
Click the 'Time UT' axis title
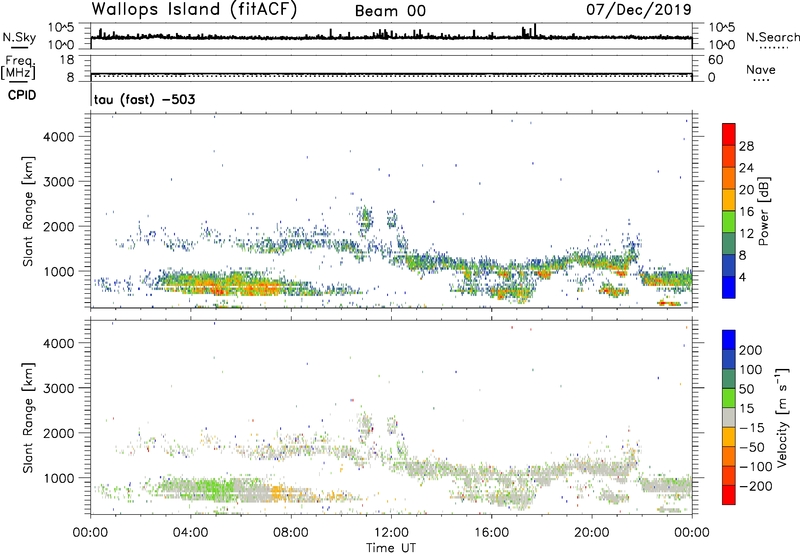point(391,548)
